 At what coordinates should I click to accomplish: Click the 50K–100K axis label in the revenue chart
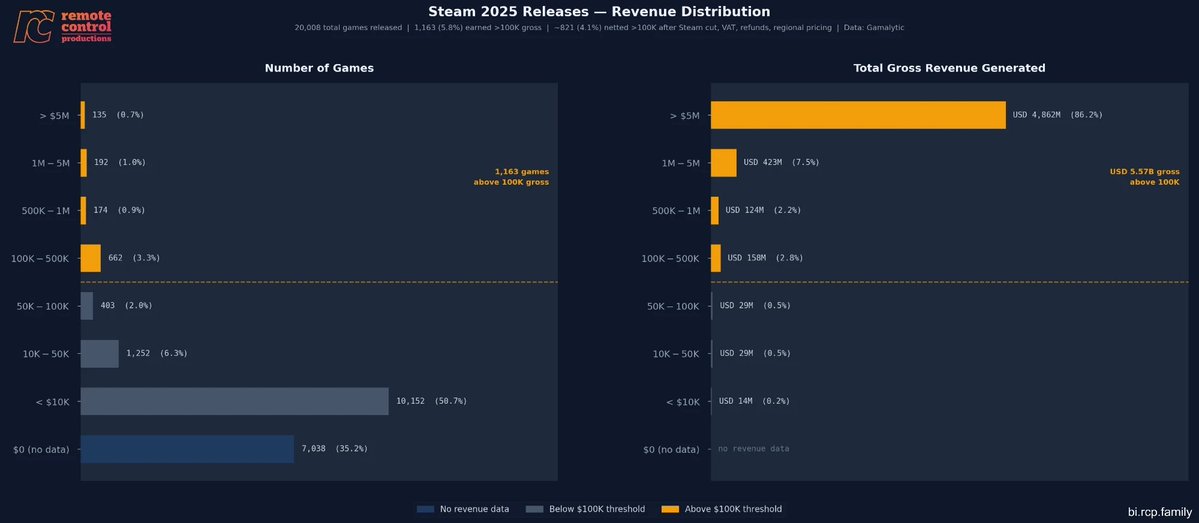(x=674, y=307)
